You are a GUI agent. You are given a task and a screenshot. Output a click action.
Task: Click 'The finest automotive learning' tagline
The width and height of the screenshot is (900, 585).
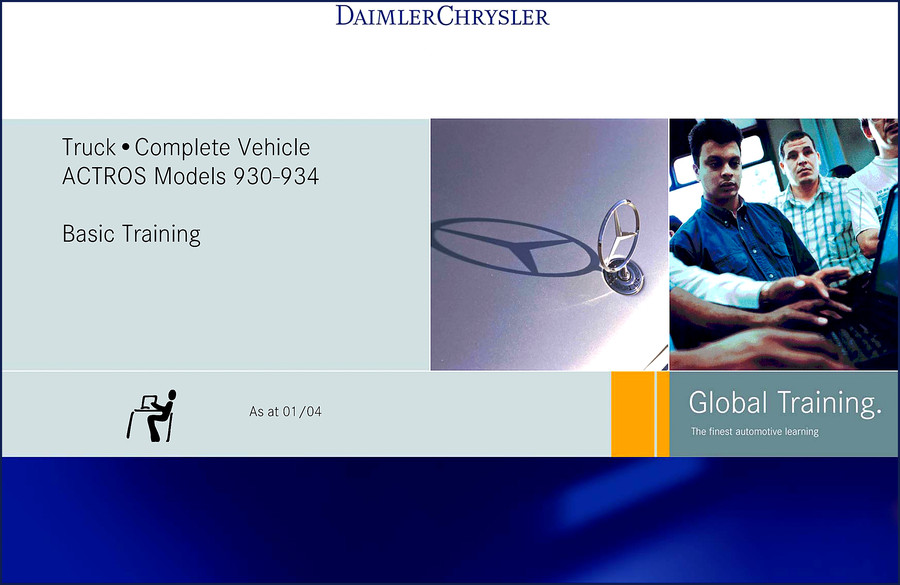pyautogui.click(x=755, y=431)
